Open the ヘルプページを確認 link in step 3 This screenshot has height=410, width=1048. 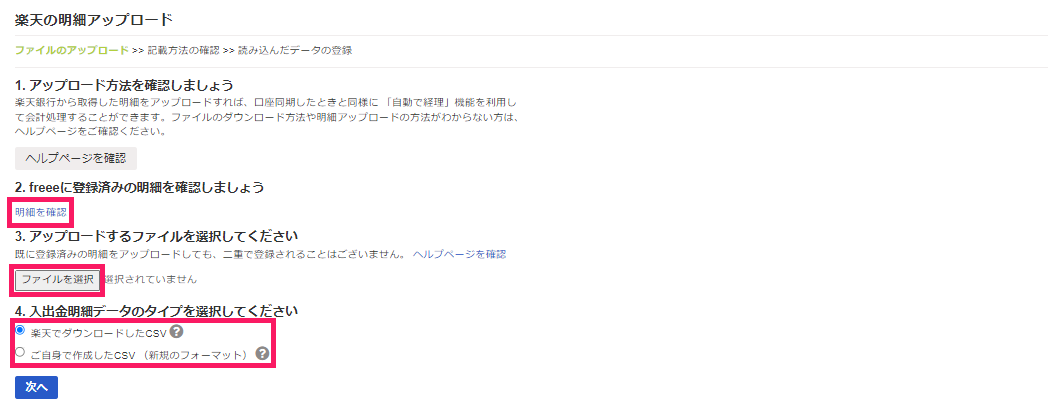pos(459,254)
